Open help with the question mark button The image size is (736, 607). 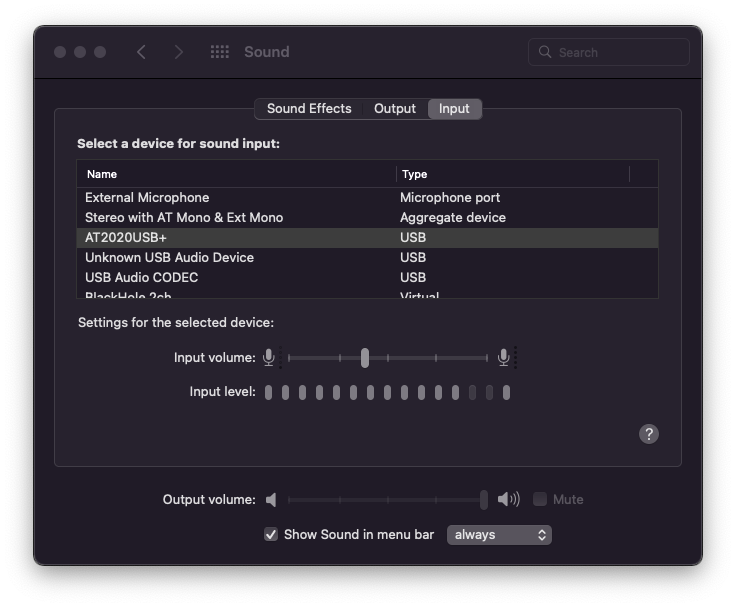point(649,434)
